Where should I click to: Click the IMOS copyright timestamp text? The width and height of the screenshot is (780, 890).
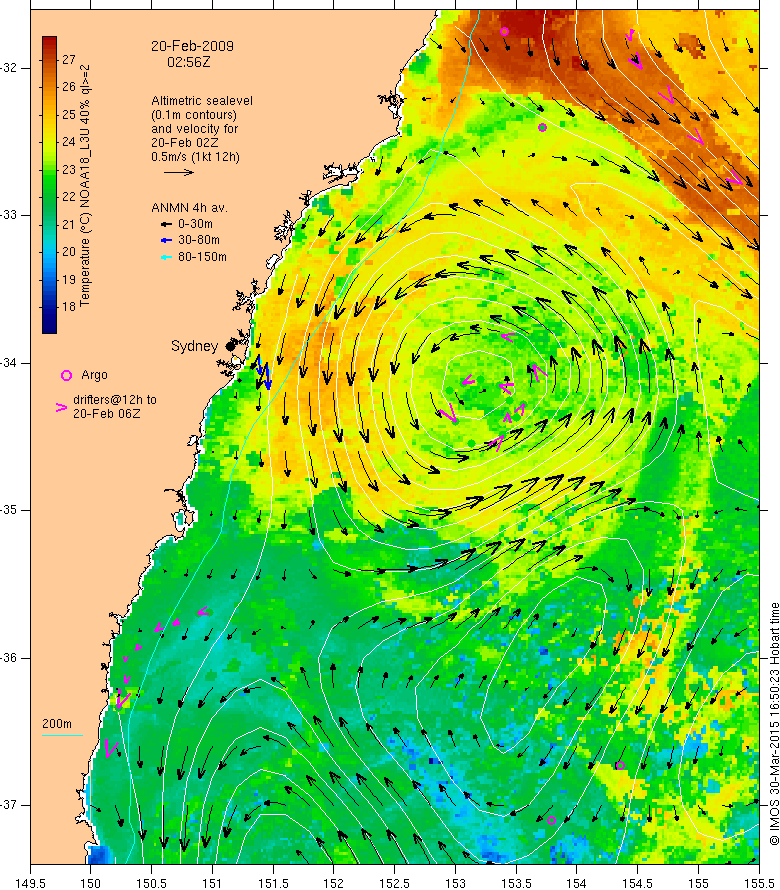click(x=774, y=724)
